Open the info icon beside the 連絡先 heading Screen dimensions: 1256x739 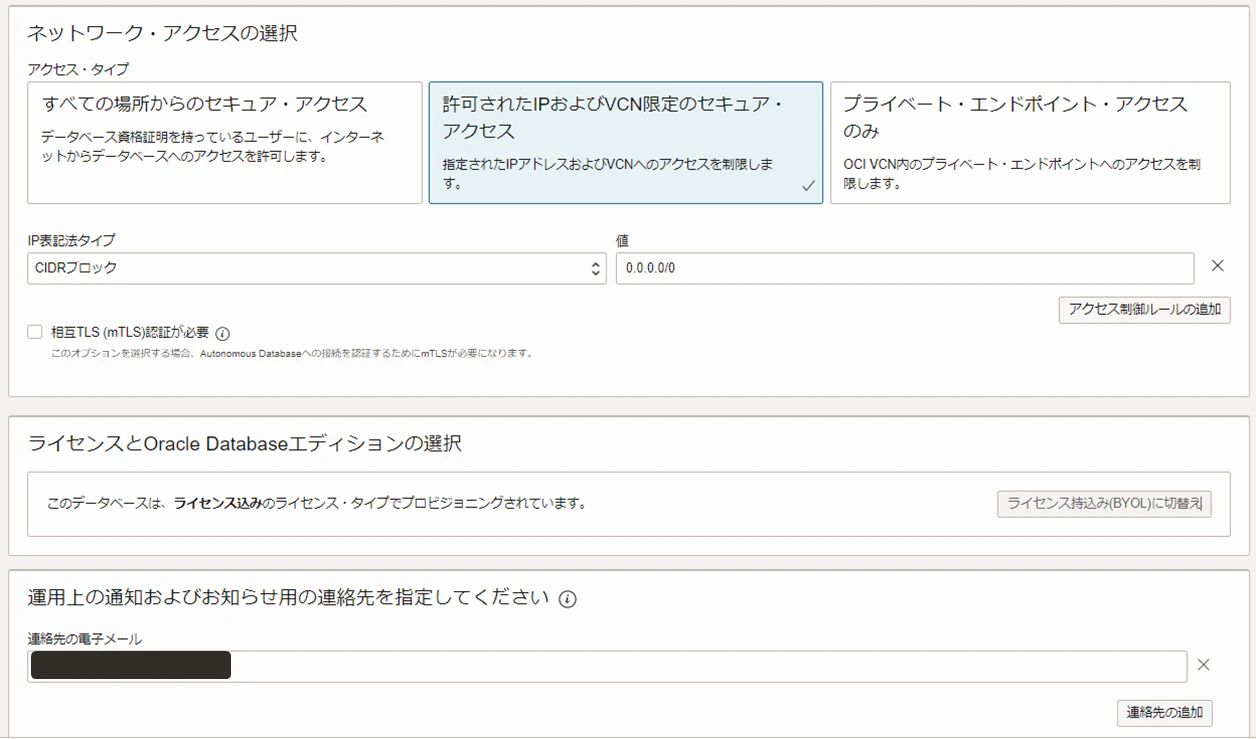click(568, 599)
